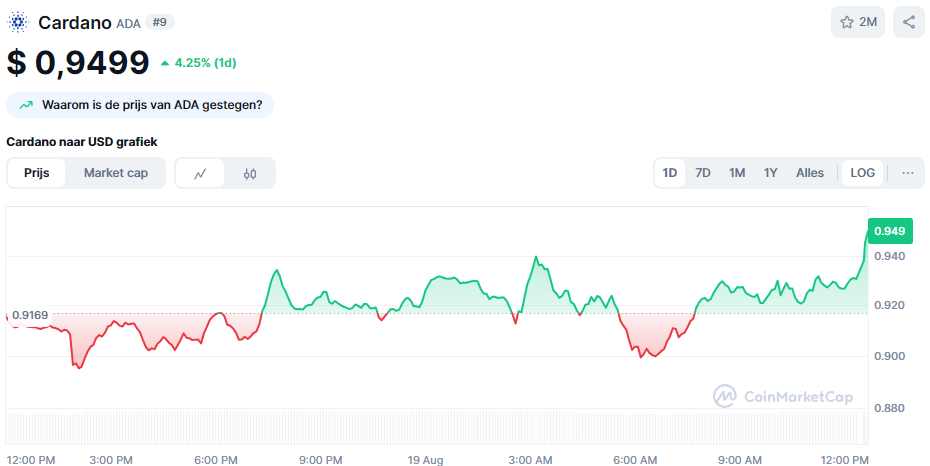Choose the 1M time range

pos(737,173)
